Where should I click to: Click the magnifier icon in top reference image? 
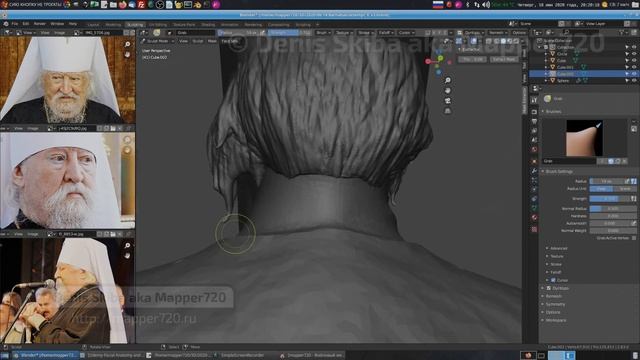pos(127,44)
